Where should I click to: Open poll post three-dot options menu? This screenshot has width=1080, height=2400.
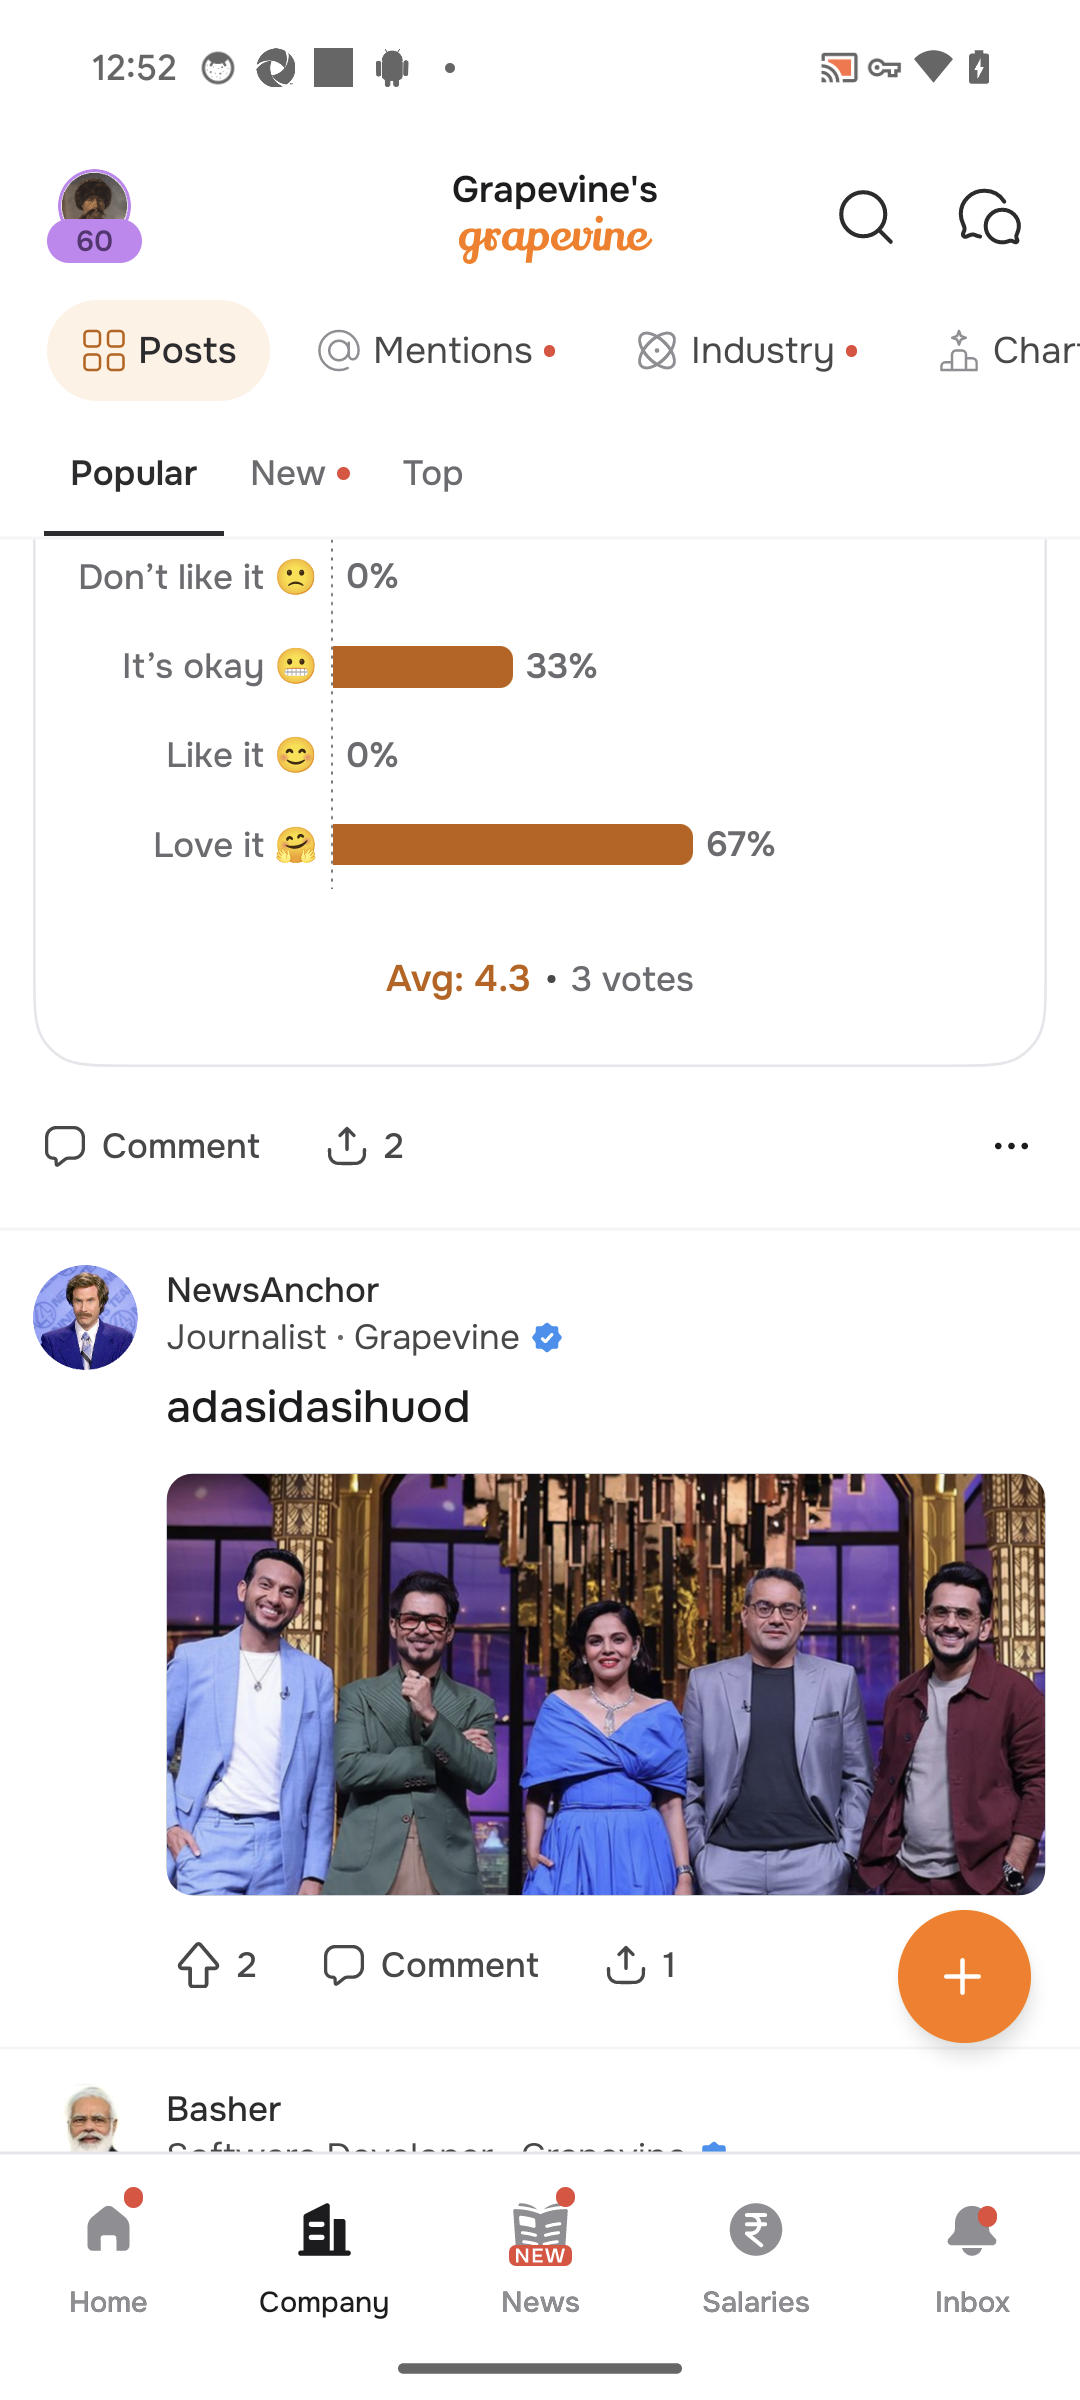click(1011, 1146)
